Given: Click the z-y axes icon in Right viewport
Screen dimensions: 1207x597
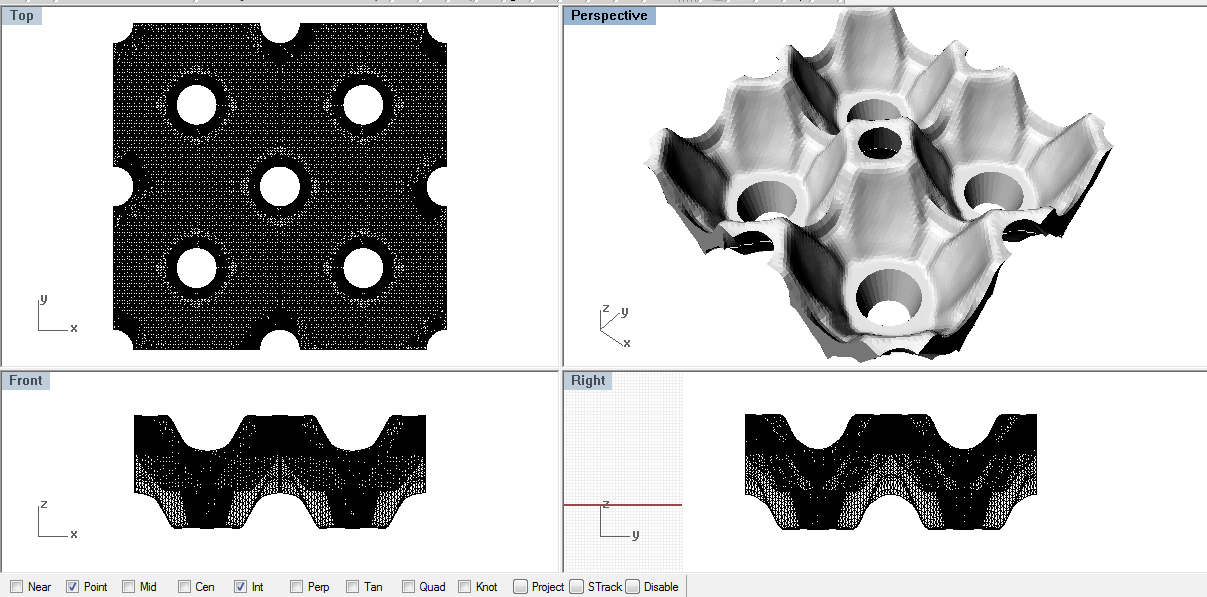Looking at the screenshot, I should click(x=618, y=520).
